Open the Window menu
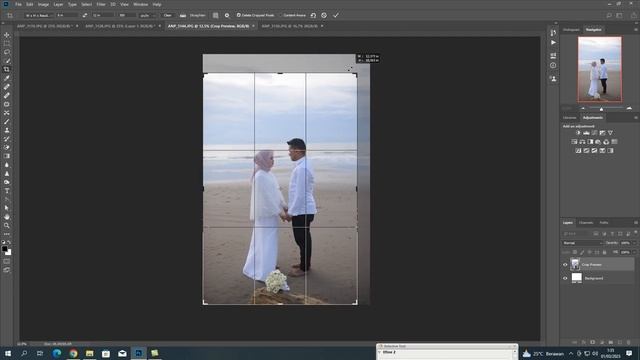640x360 pixels. (140, 4)
